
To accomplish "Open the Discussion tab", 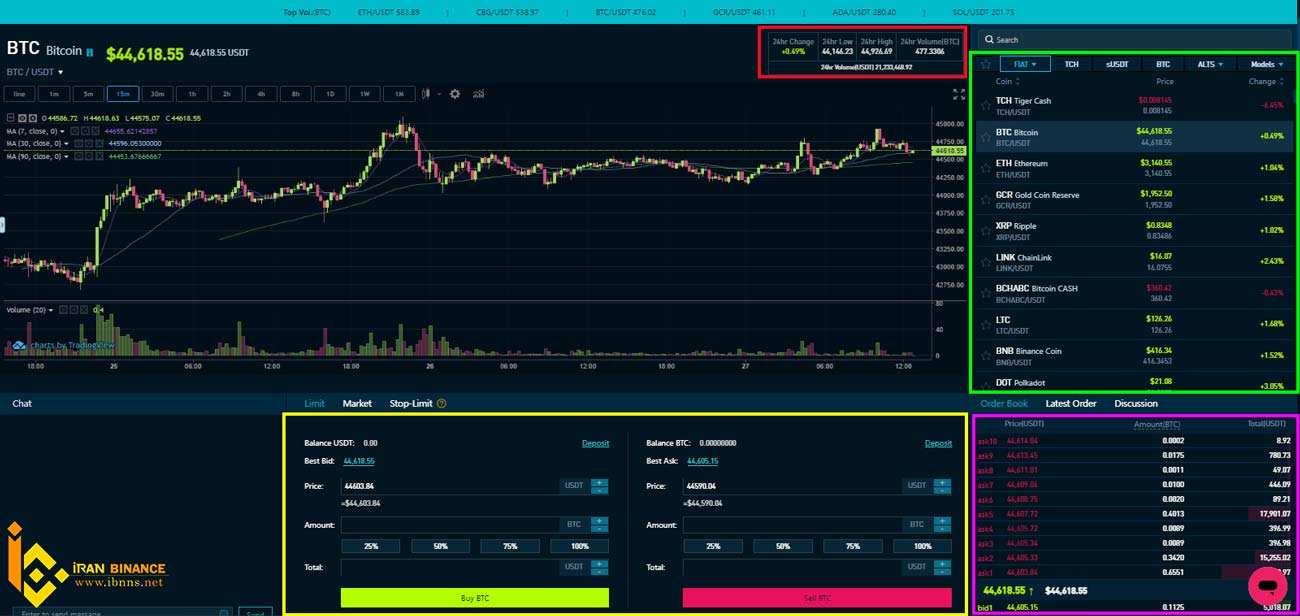I will pyautogui.click(x=1136, y=403).
